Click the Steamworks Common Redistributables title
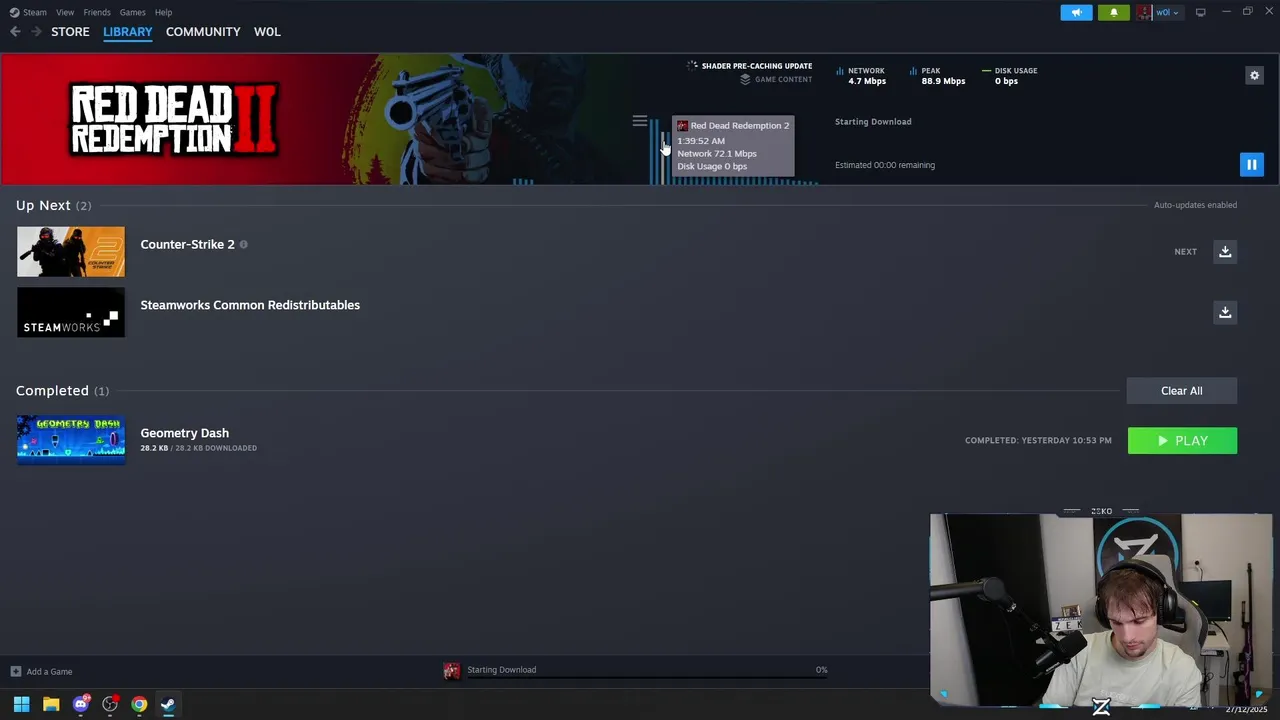1280x720 pixels. click(250, 305)
